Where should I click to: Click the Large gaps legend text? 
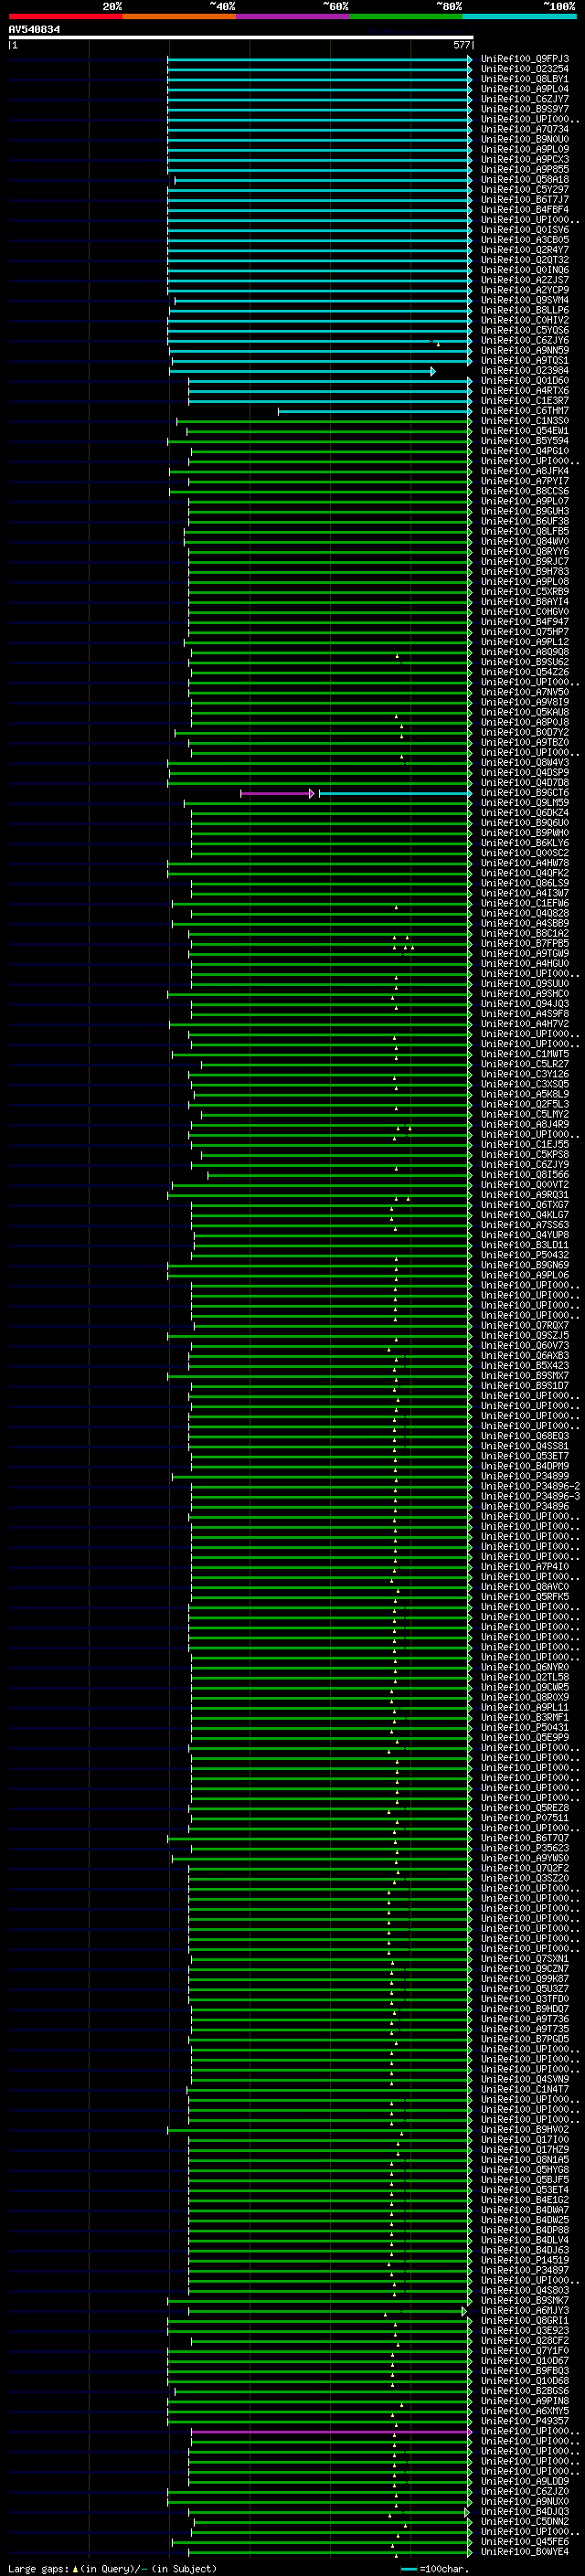point(112,2569)
